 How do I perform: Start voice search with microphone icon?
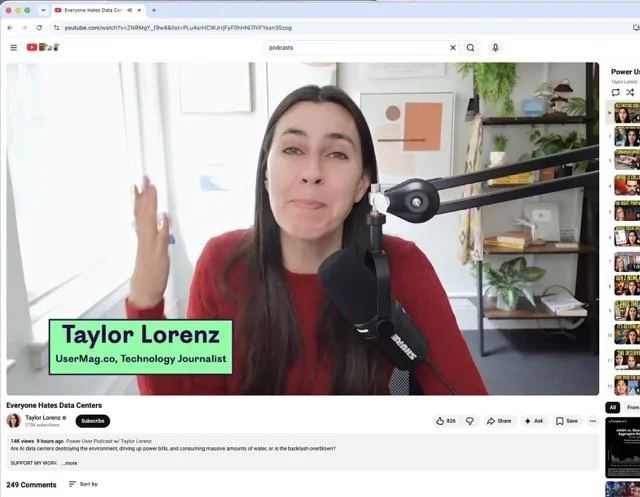(495, 48)
